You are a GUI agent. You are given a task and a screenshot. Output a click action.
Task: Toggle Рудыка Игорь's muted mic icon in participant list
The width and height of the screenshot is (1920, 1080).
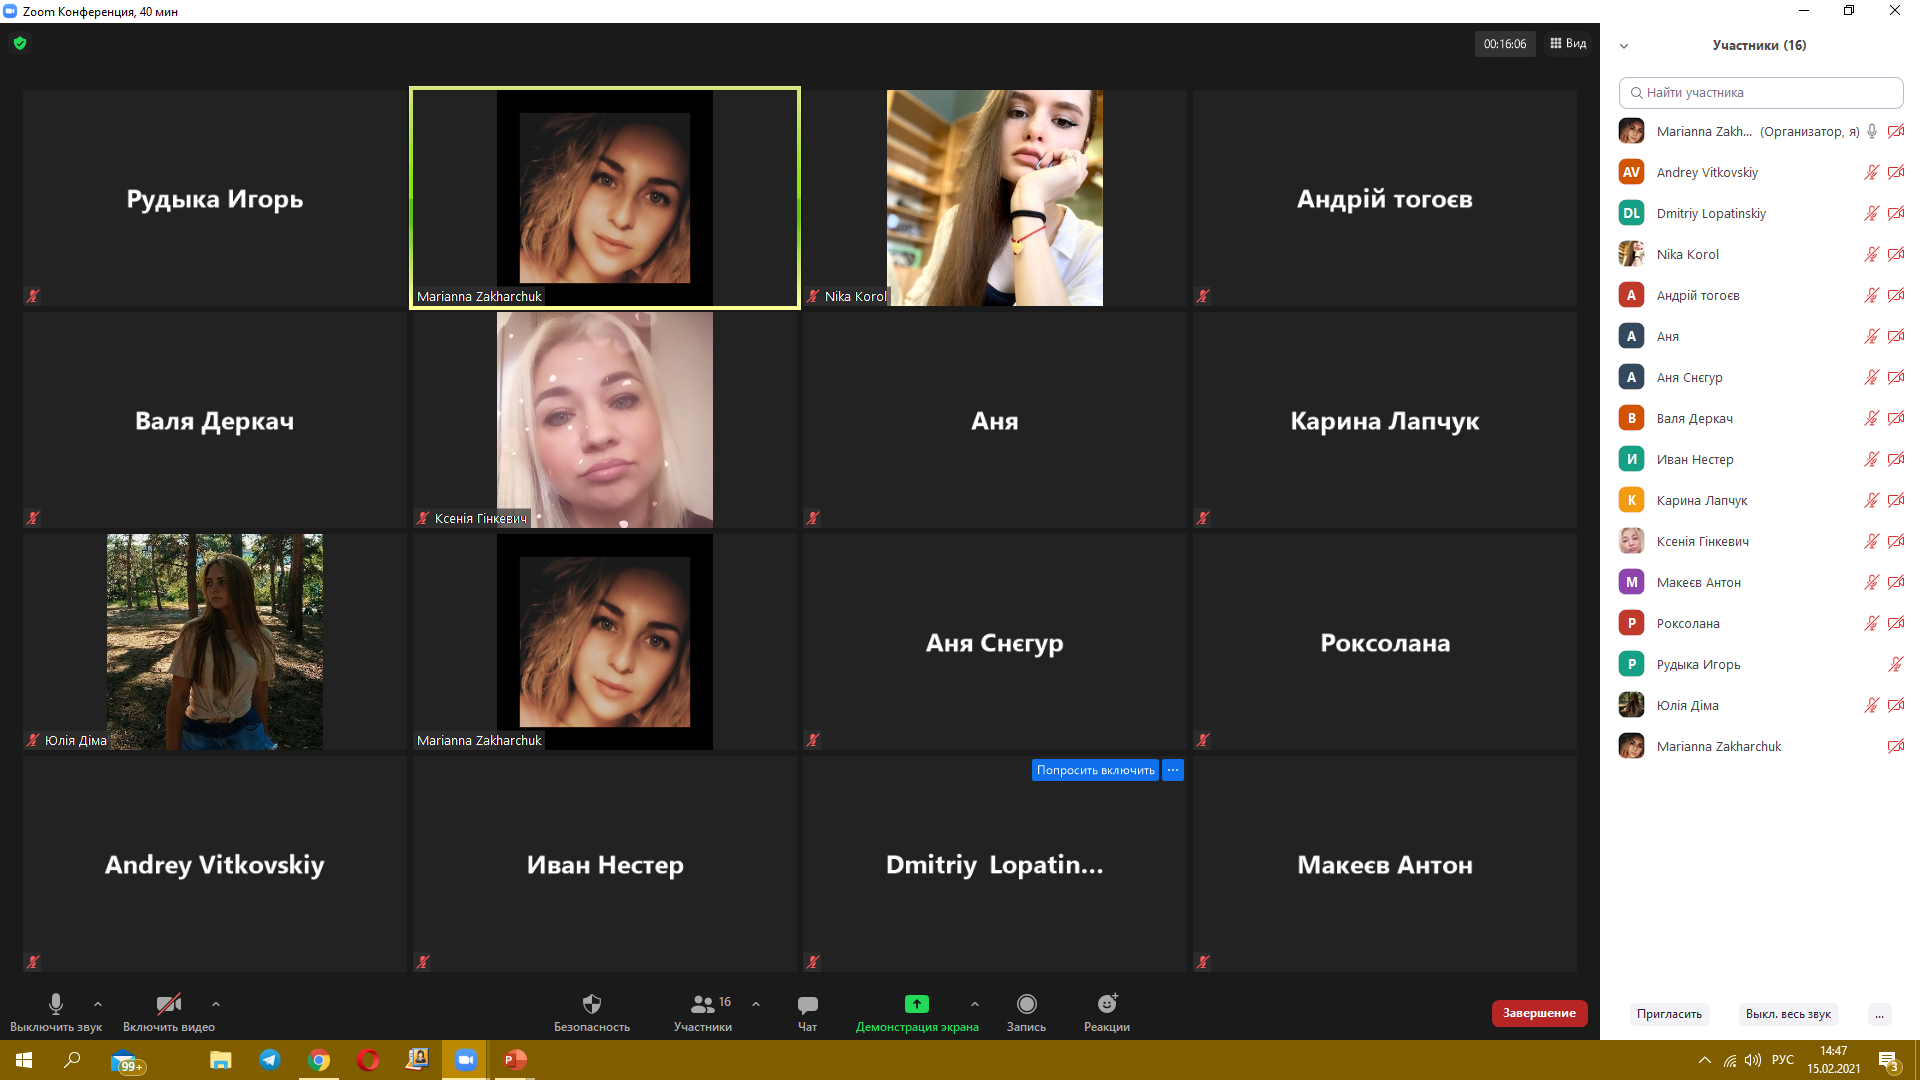point(1895,665)
